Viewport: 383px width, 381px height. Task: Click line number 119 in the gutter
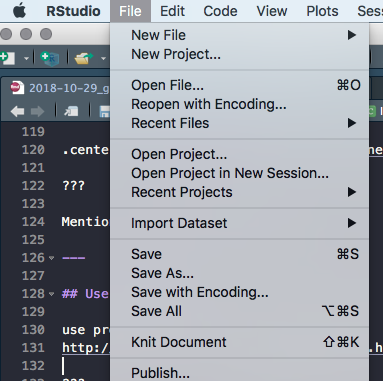pyautogui.click(x=33, y=132)
